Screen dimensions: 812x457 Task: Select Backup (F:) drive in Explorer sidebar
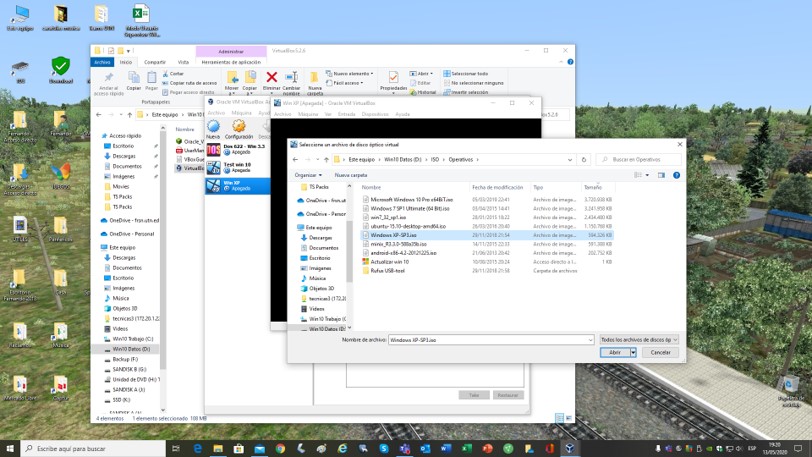click(x=121, y=359)
